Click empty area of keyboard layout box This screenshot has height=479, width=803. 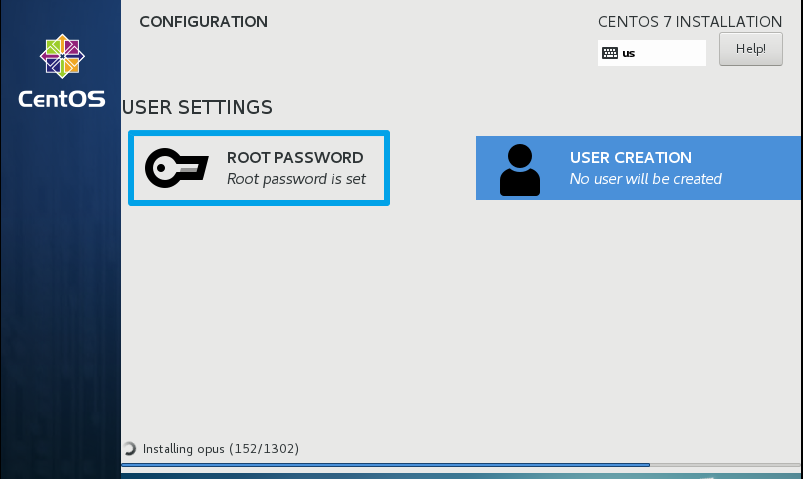click(x=673, y=53)
